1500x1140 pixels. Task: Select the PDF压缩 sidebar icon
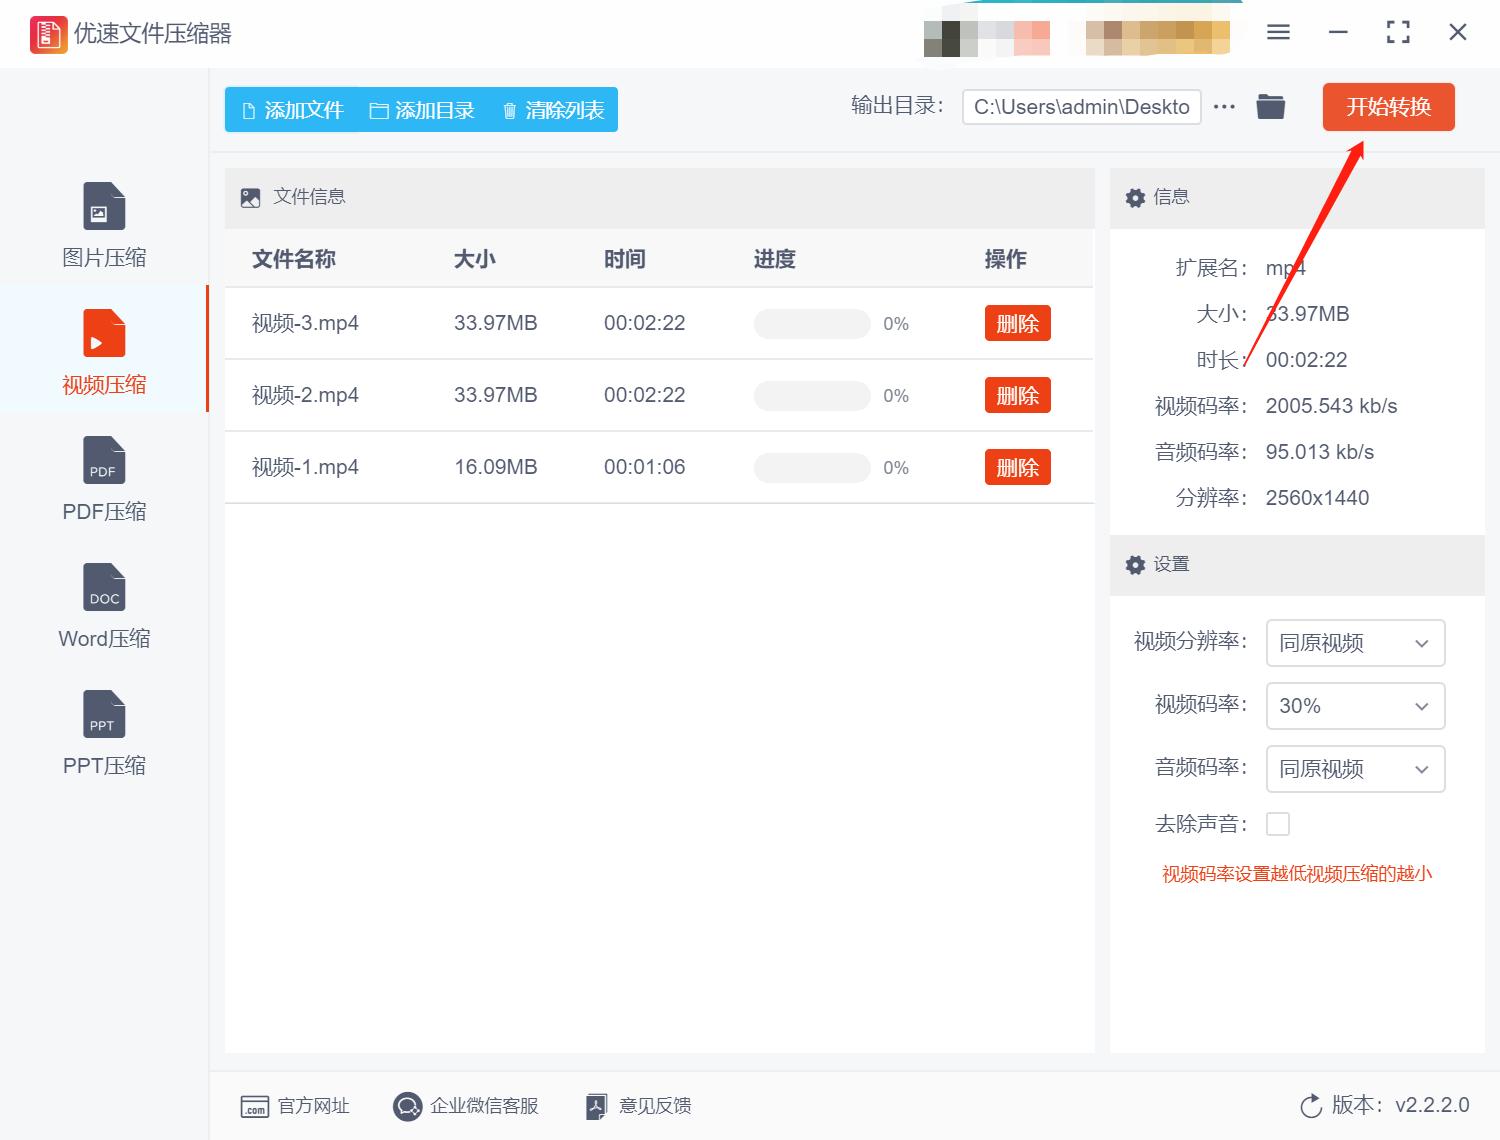[x=103, y=460]
